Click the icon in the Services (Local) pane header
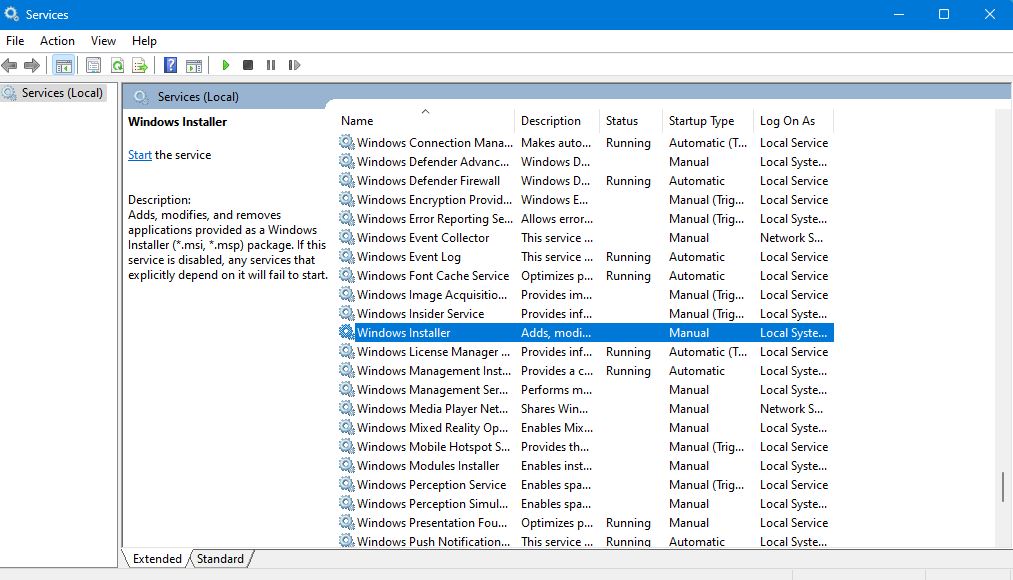 141,97
